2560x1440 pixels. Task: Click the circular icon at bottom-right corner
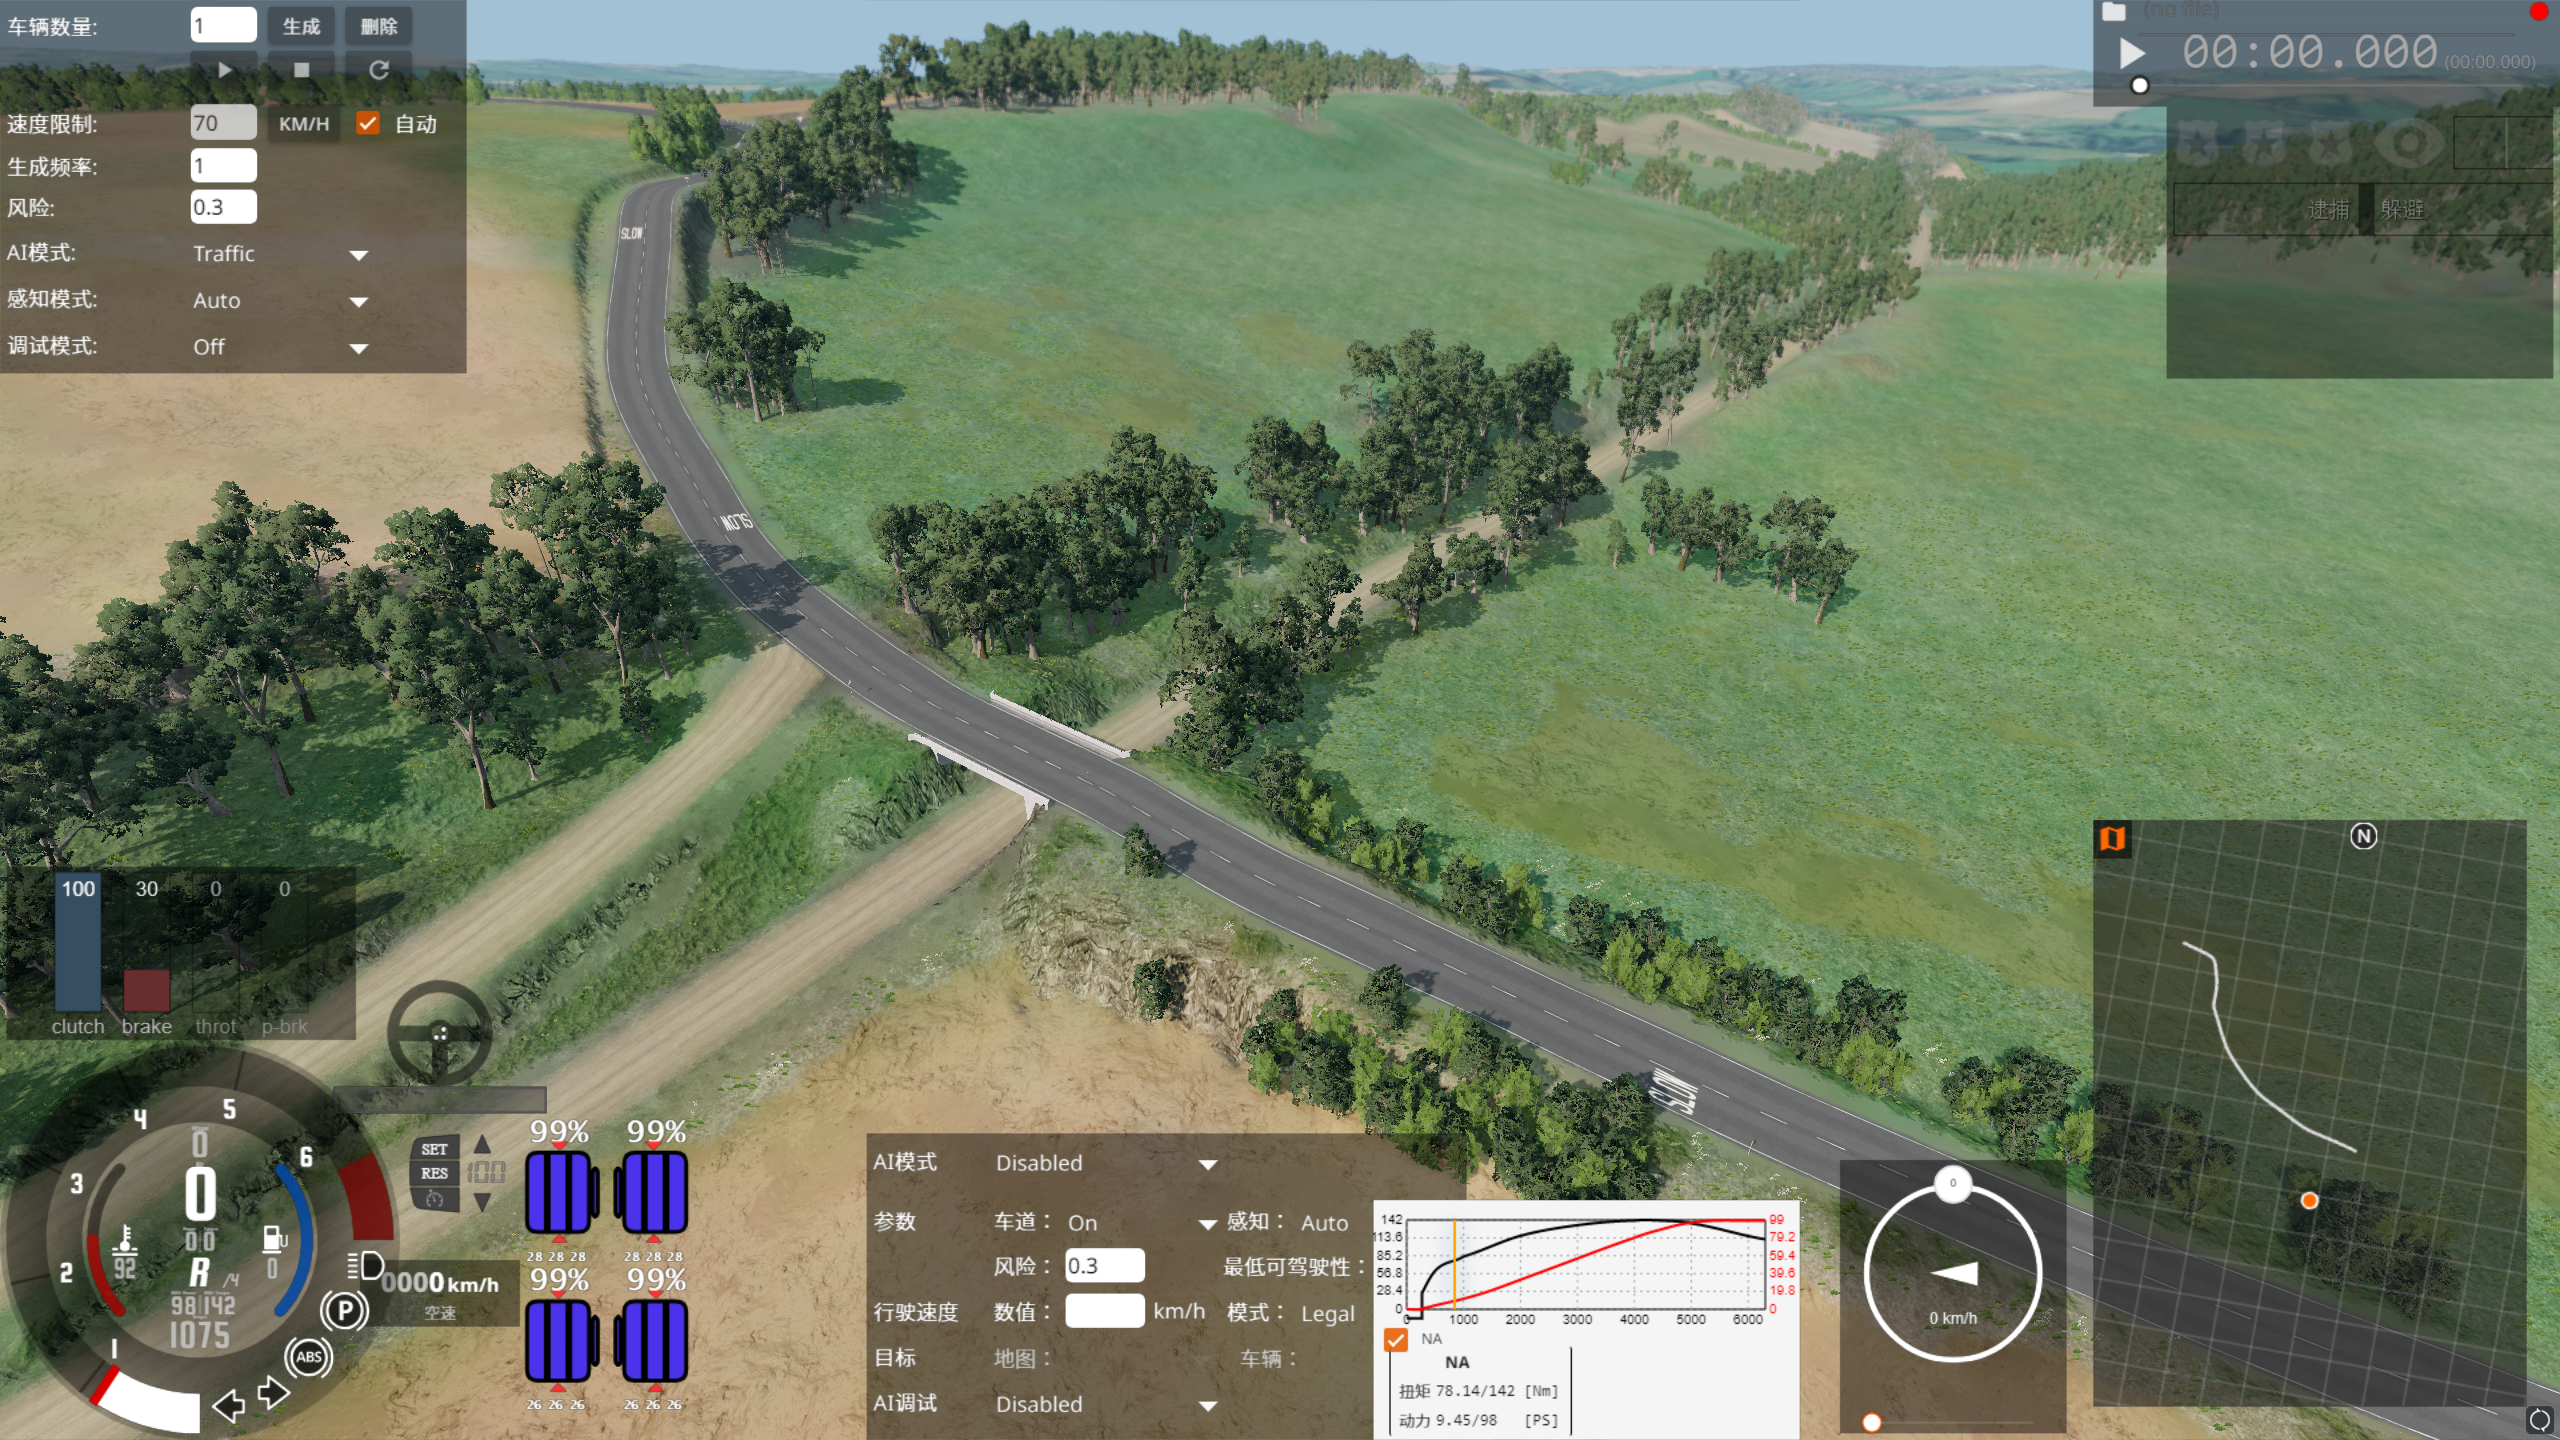point(2539,1420)
